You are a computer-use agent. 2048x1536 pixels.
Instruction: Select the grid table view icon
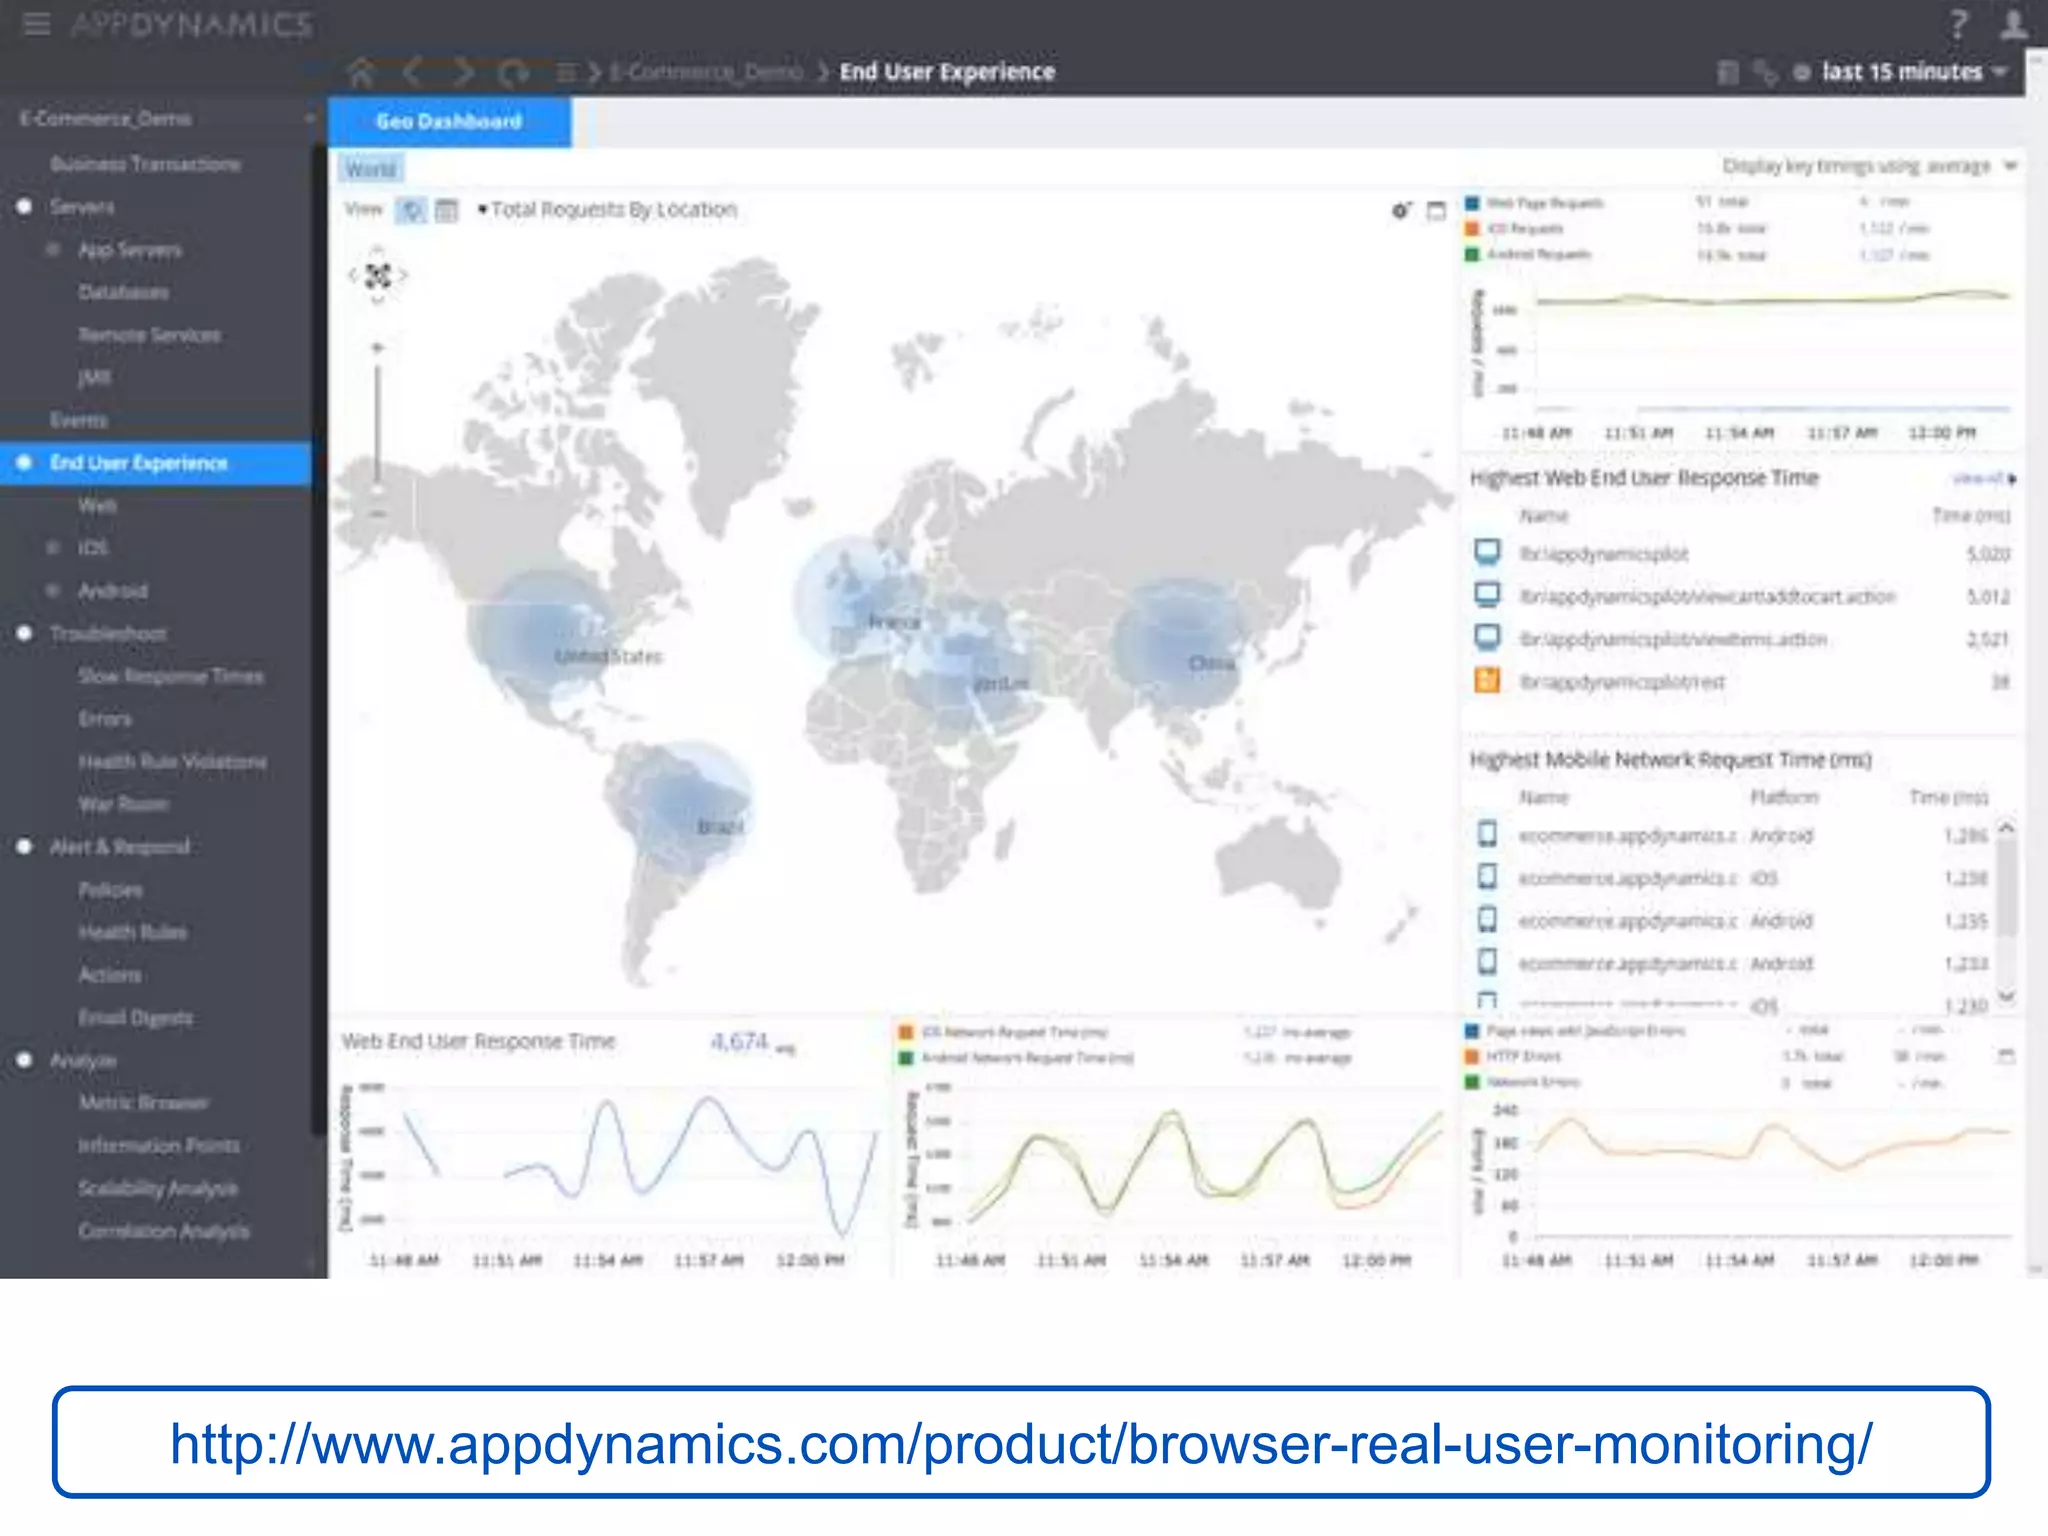(446, 210)
